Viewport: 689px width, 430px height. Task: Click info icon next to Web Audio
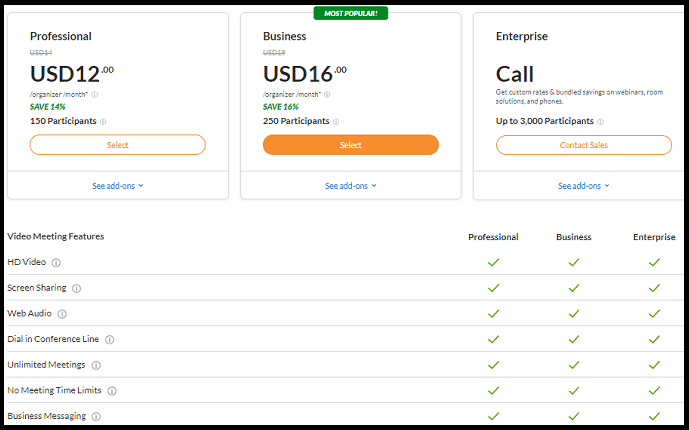click(x=64, y=314)
